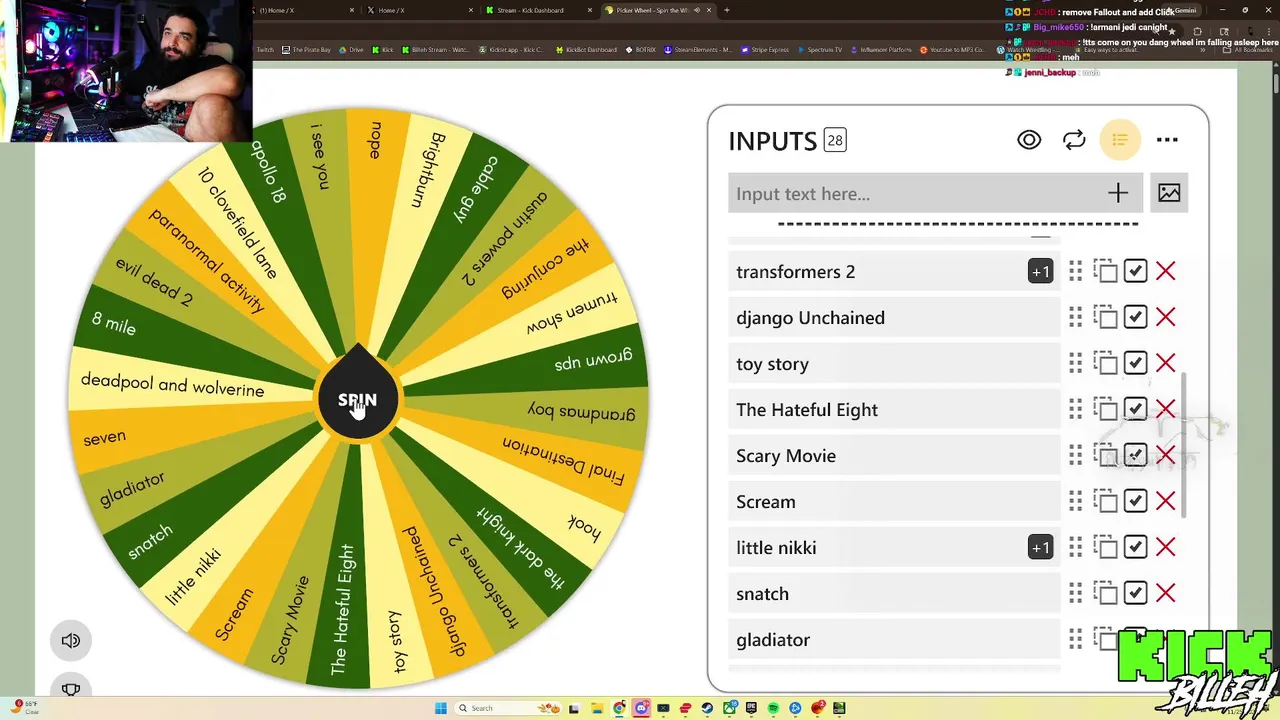The height and width of the screenshot is (720, 1280).
Task: Duplicate The Hateful Eight entry
Action: pos(1105,409)
